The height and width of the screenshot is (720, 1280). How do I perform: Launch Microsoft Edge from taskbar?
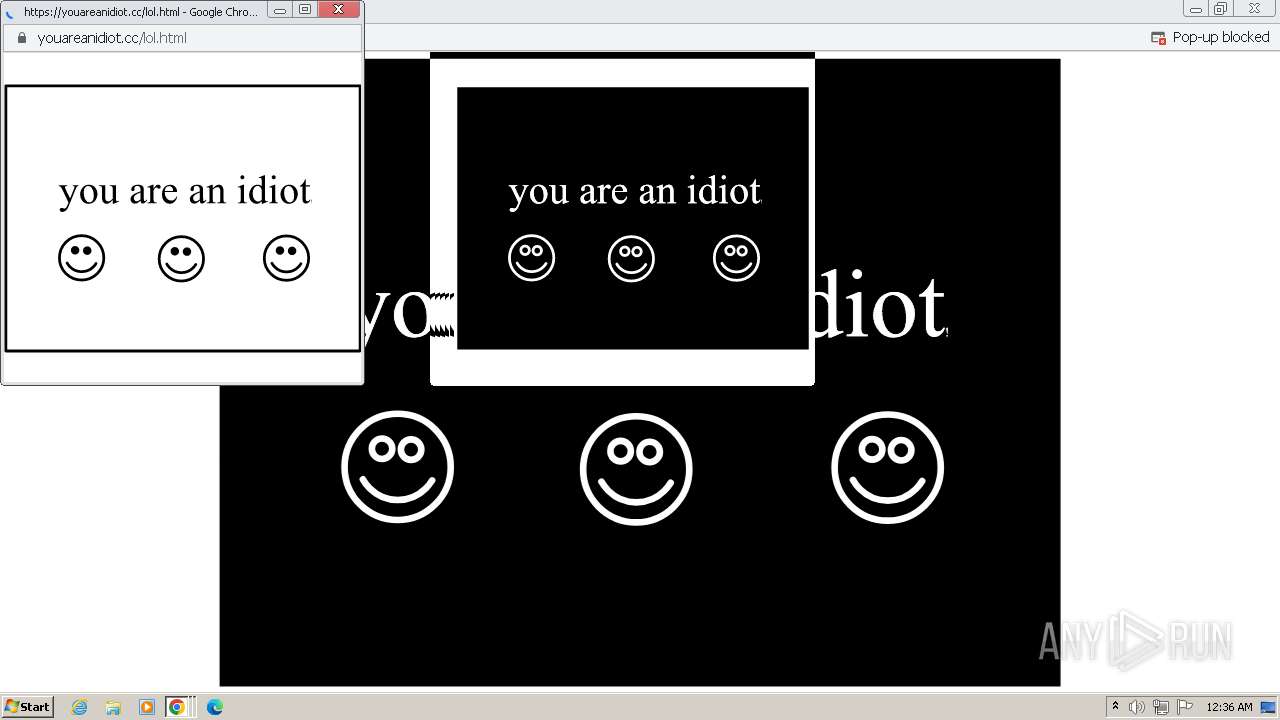(x=214, y=707)
